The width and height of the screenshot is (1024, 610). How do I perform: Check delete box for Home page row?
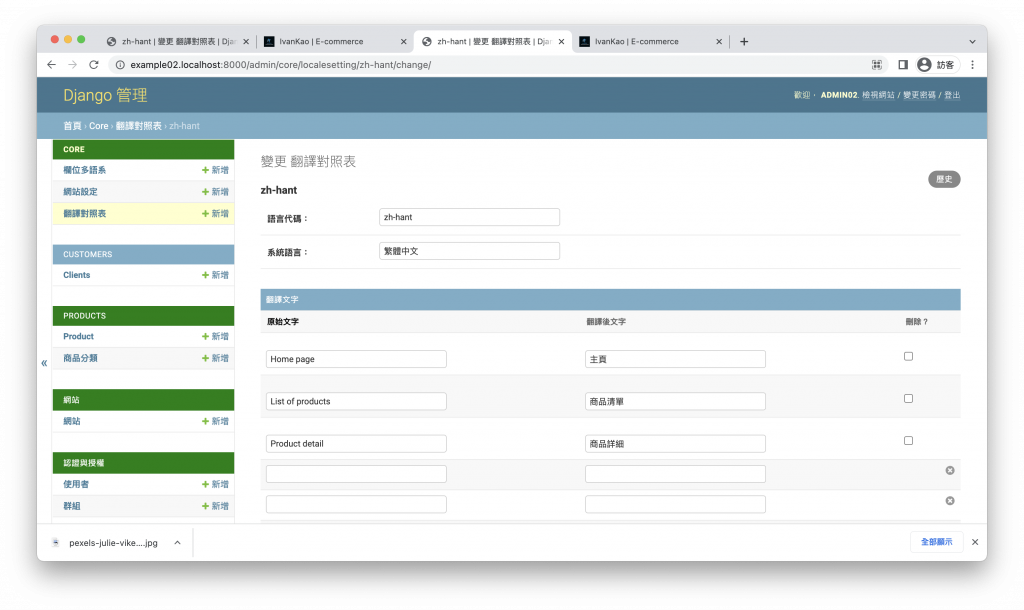pyautogui.click(x=908, y=356)
